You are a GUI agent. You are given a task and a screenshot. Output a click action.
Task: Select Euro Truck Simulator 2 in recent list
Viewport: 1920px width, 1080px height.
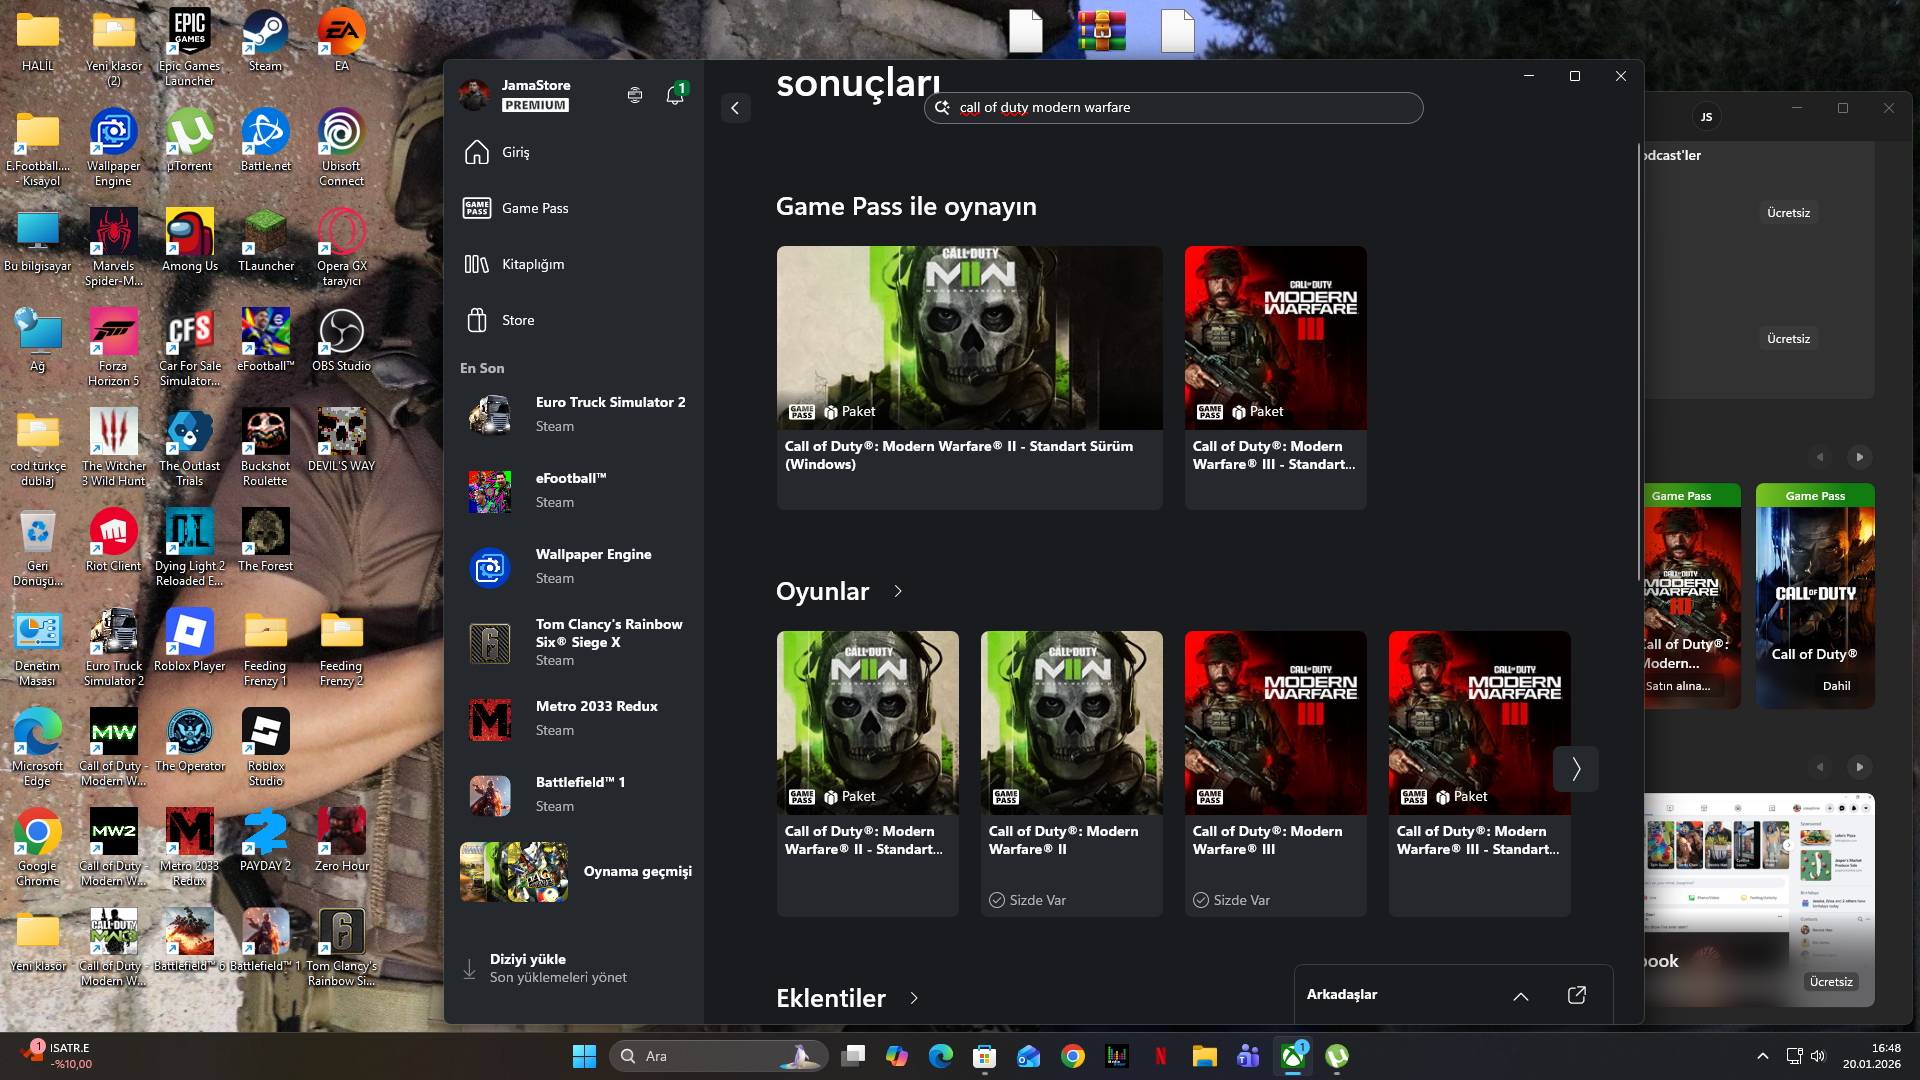pos(574,414)
